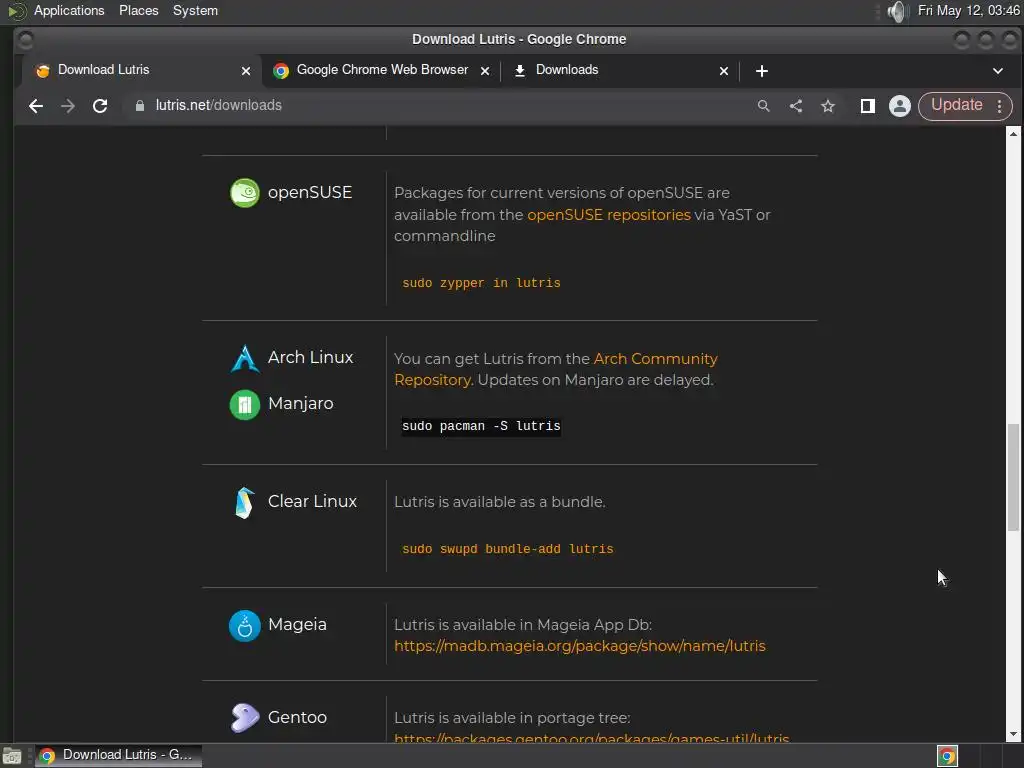
Task: Bookmark this tab with the star
Action: (828, 106)
